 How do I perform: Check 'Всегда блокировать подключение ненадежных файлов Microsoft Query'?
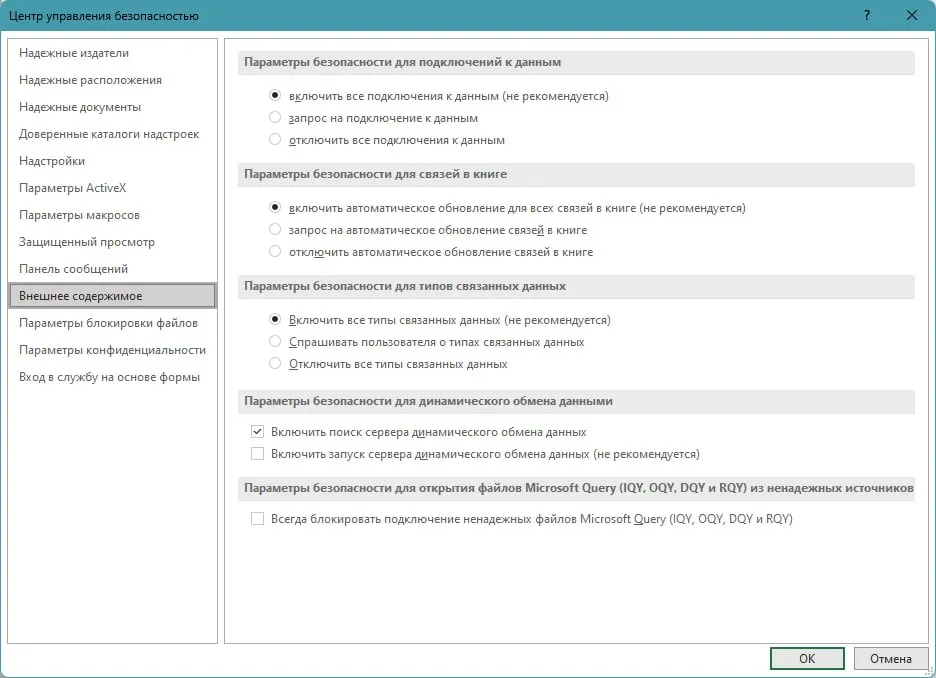tap(258, 519)
